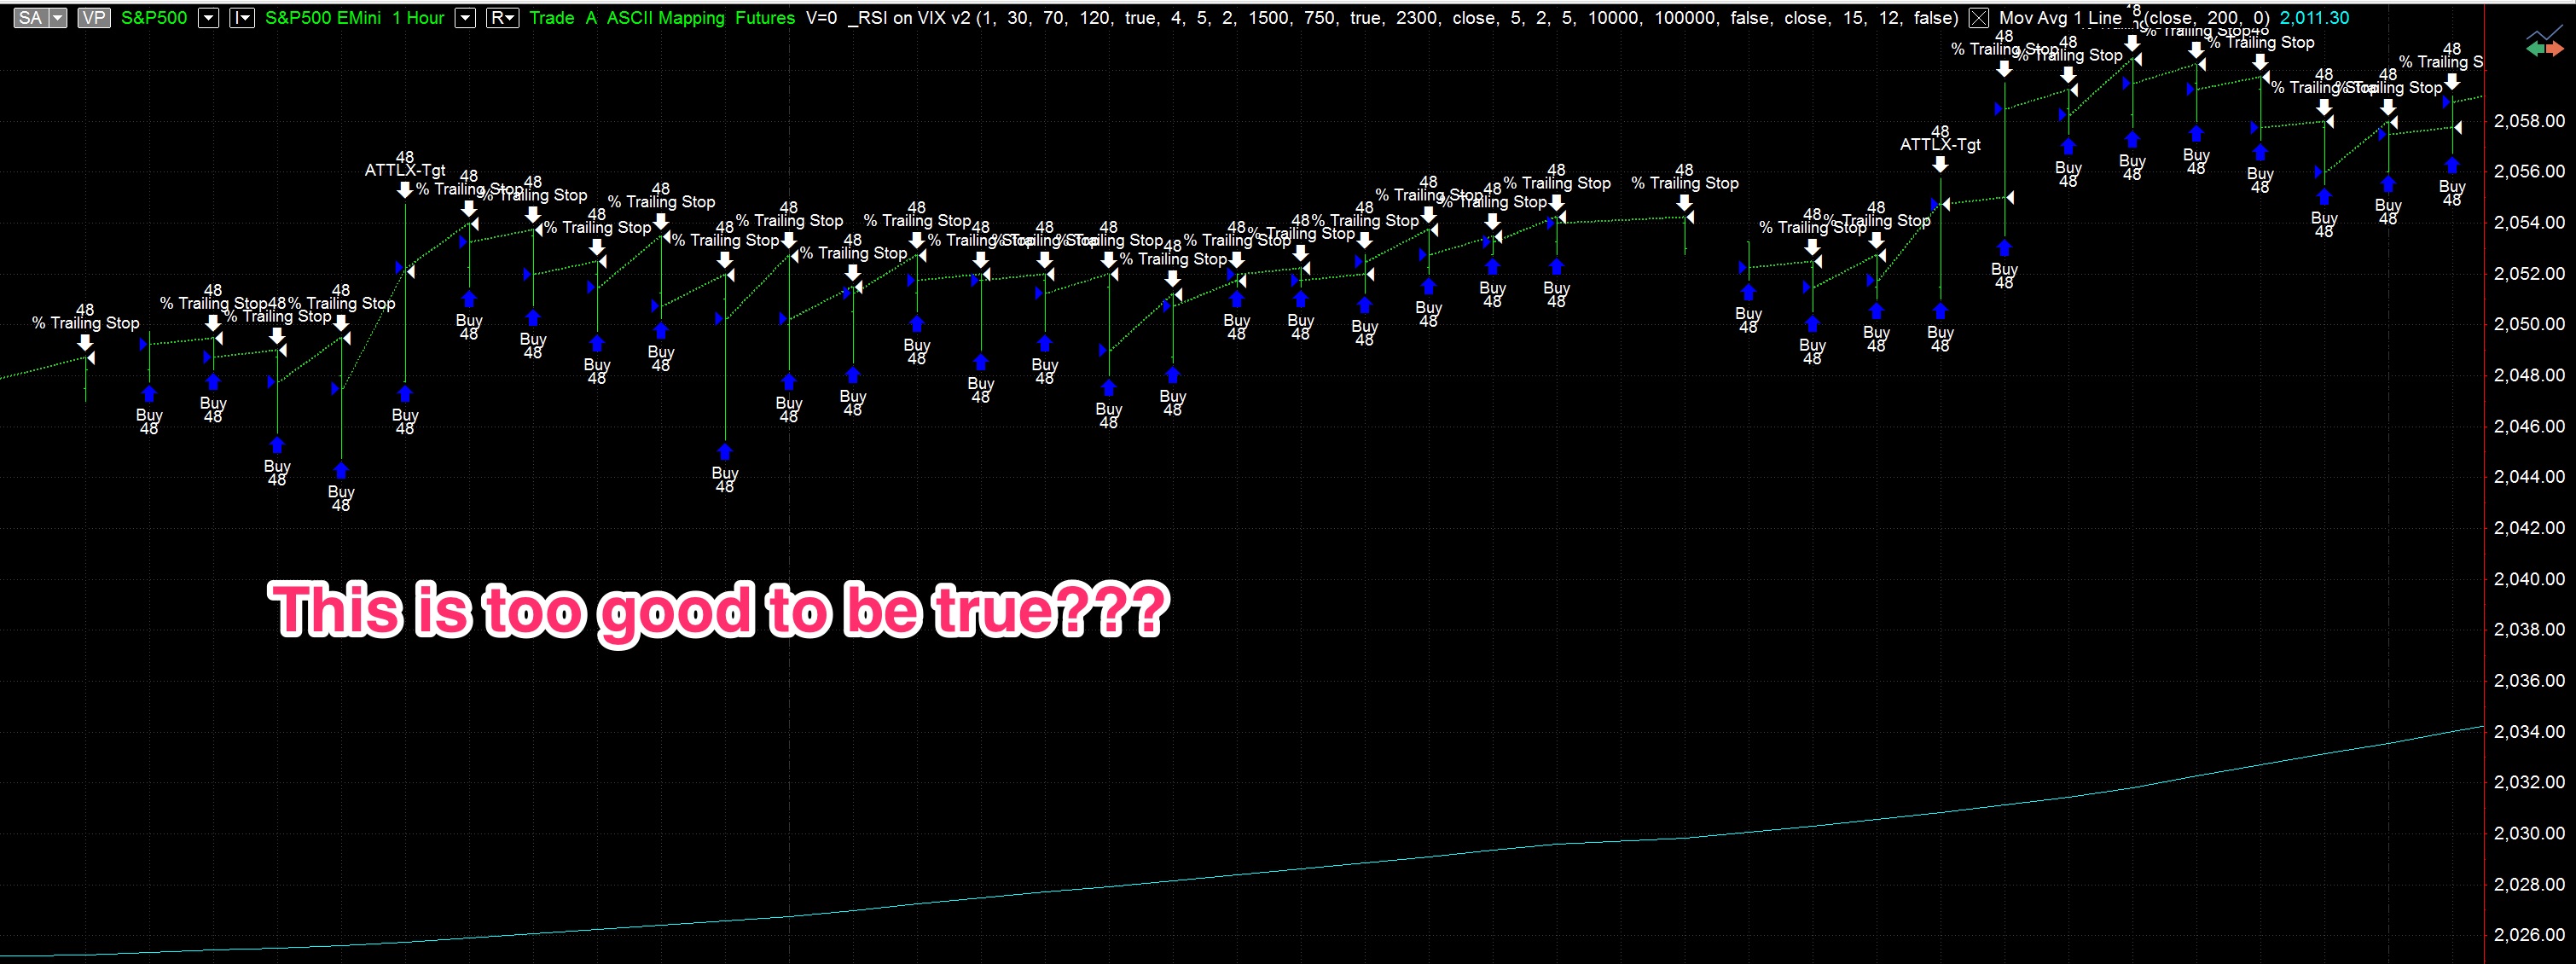Click the Mov Avg 1 Line indicator label
2576x964 pixels.
tap(2060, 18)
